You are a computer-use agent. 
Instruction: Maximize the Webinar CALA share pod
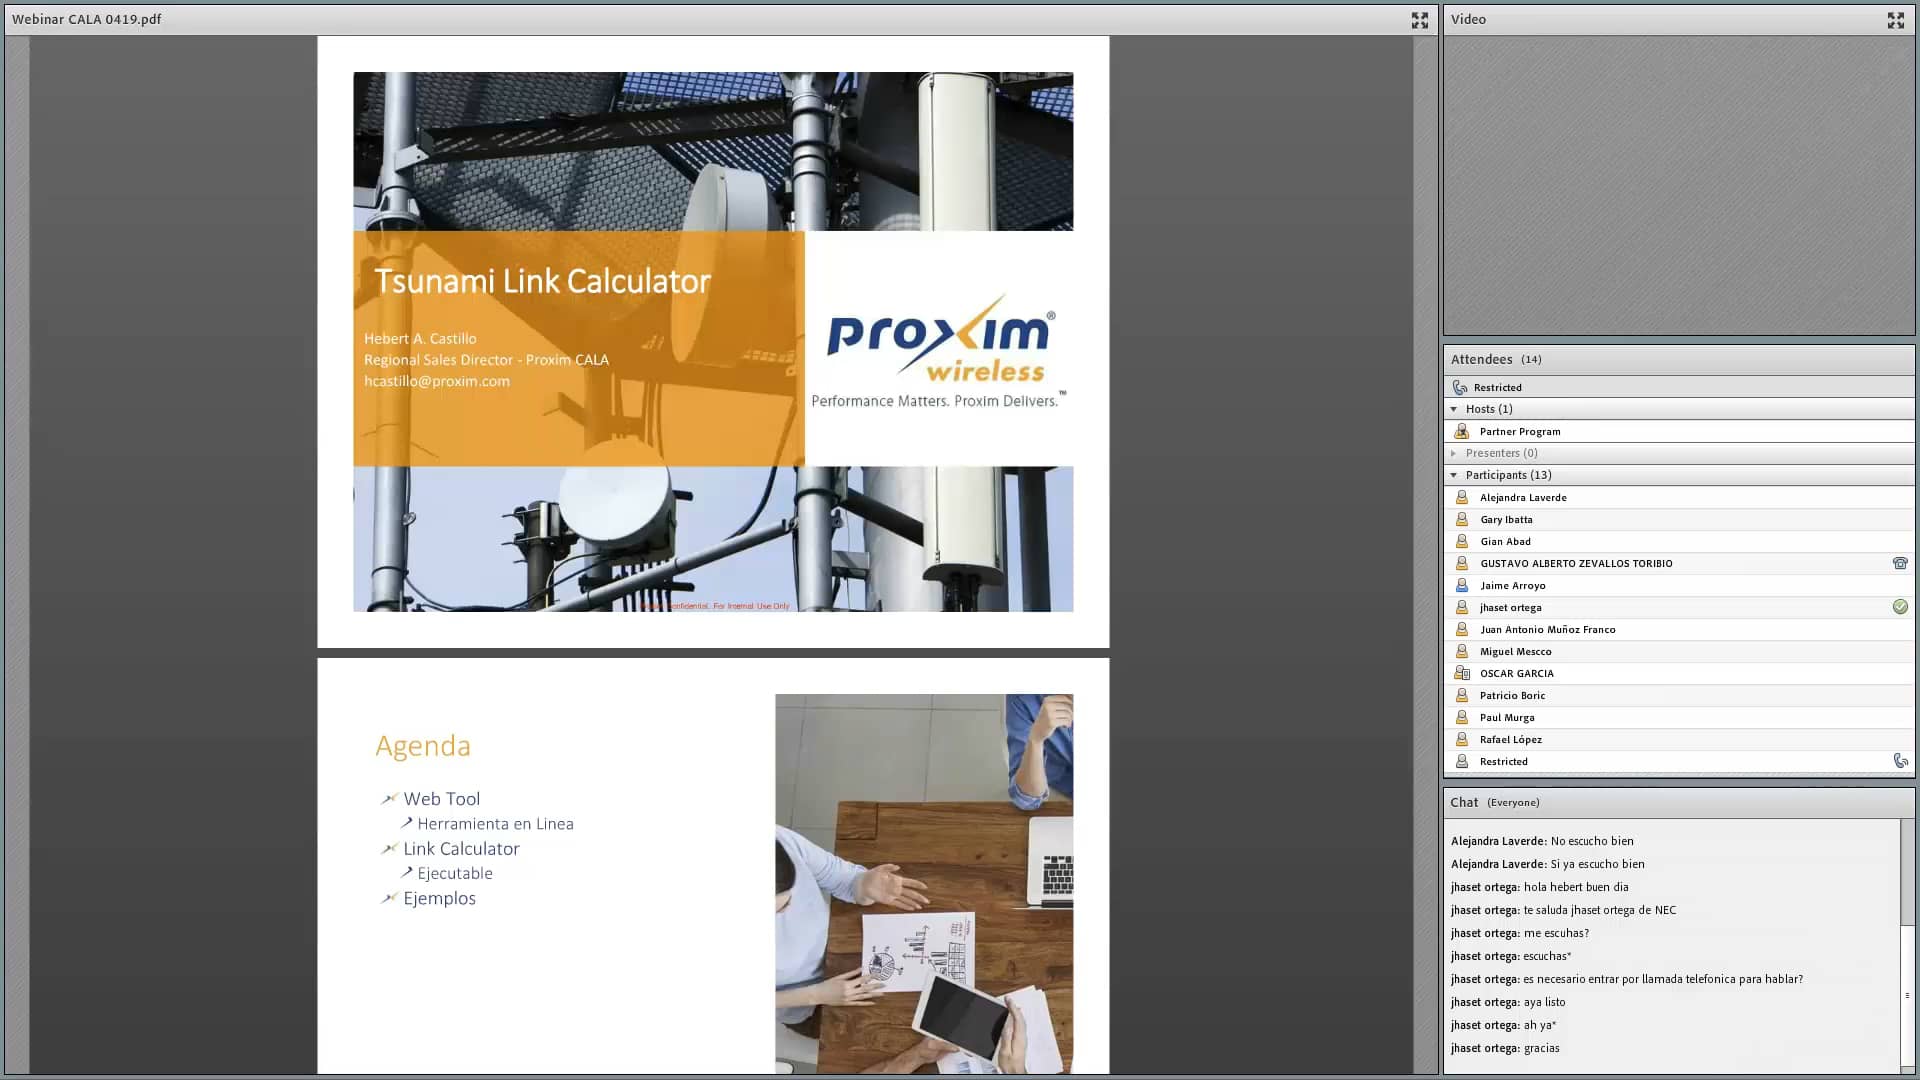(1419, 20)
